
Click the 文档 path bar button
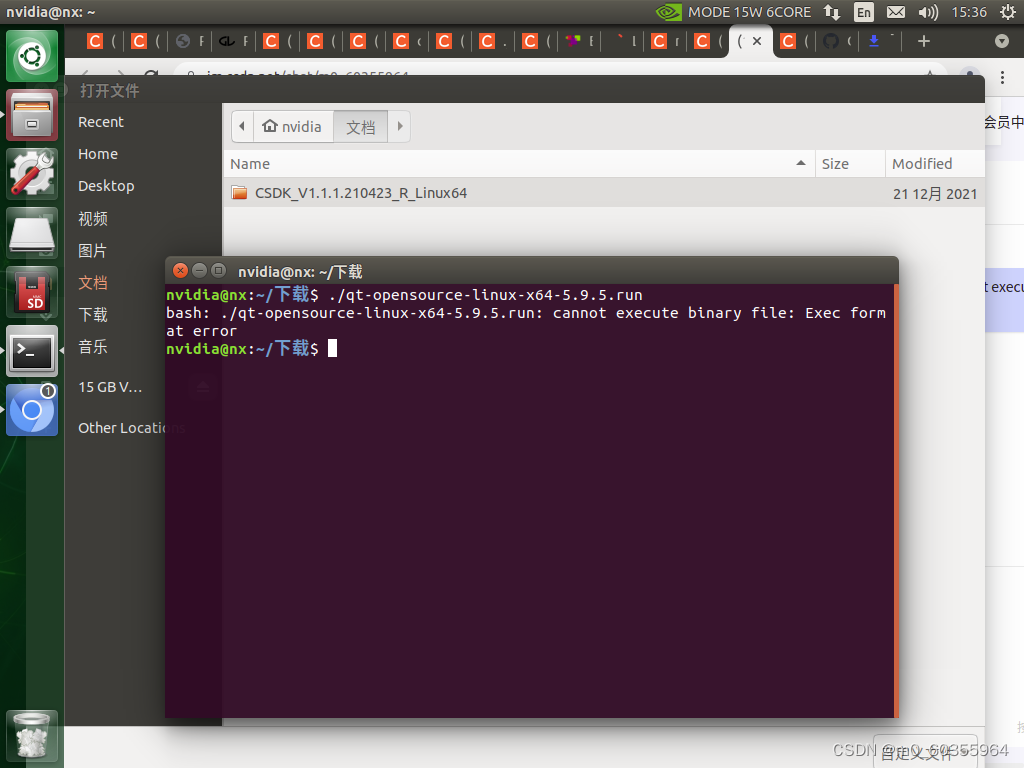(360, 126)
